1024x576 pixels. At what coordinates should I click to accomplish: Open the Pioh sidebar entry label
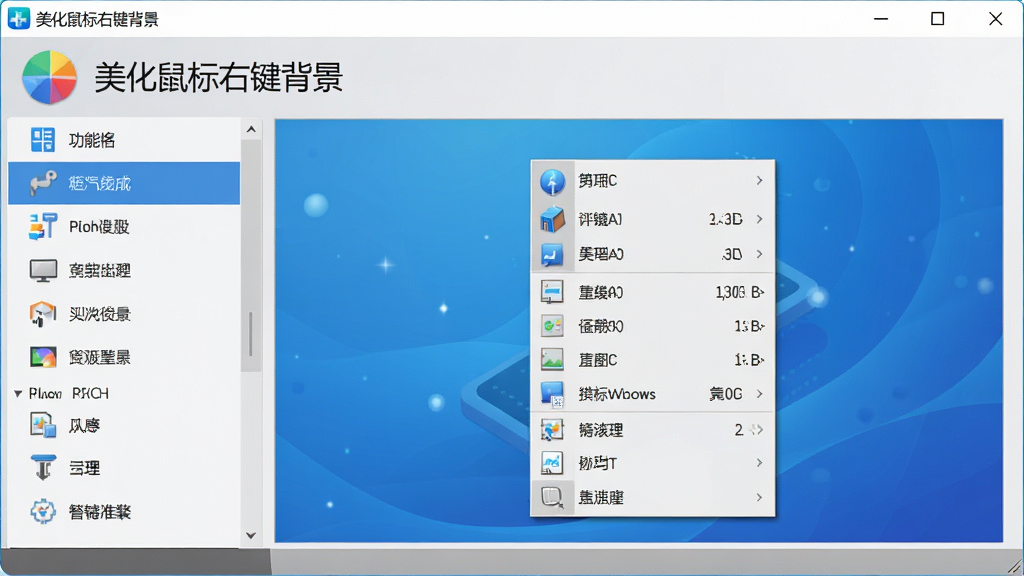coord(99,227)
